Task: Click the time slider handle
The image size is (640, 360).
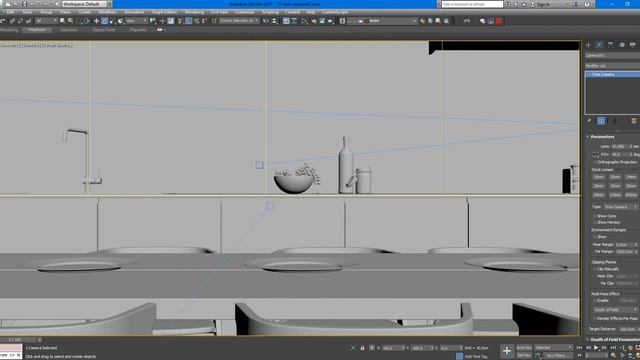Action: (18, 340)
